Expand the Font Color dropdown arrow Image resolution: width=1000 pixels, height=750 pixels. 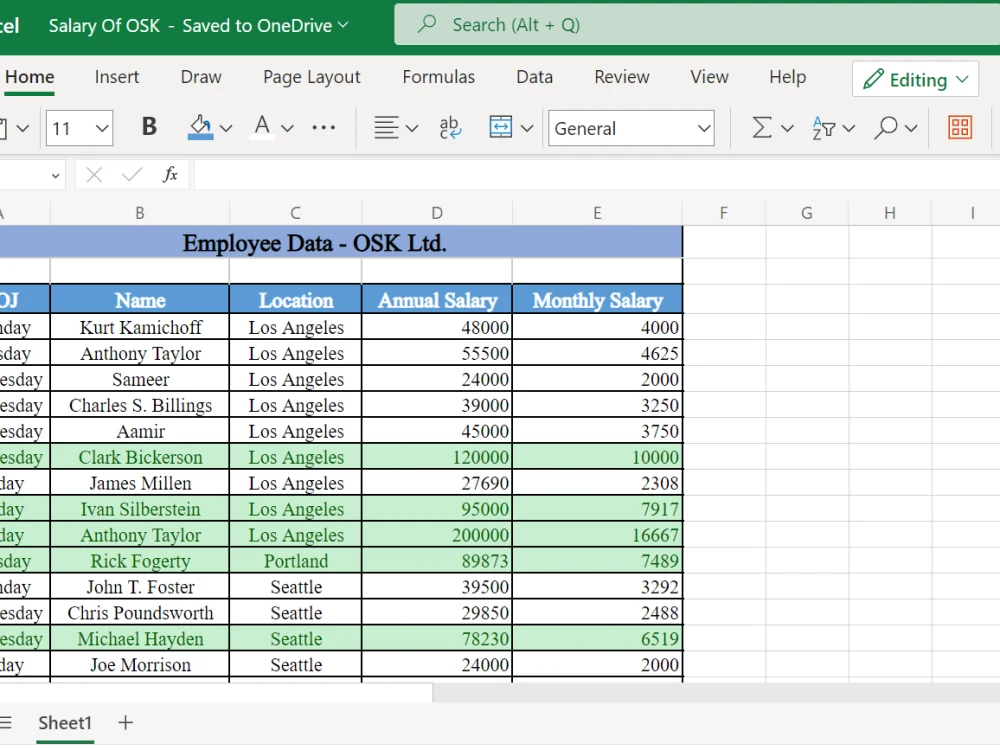(x=288, y=128)
